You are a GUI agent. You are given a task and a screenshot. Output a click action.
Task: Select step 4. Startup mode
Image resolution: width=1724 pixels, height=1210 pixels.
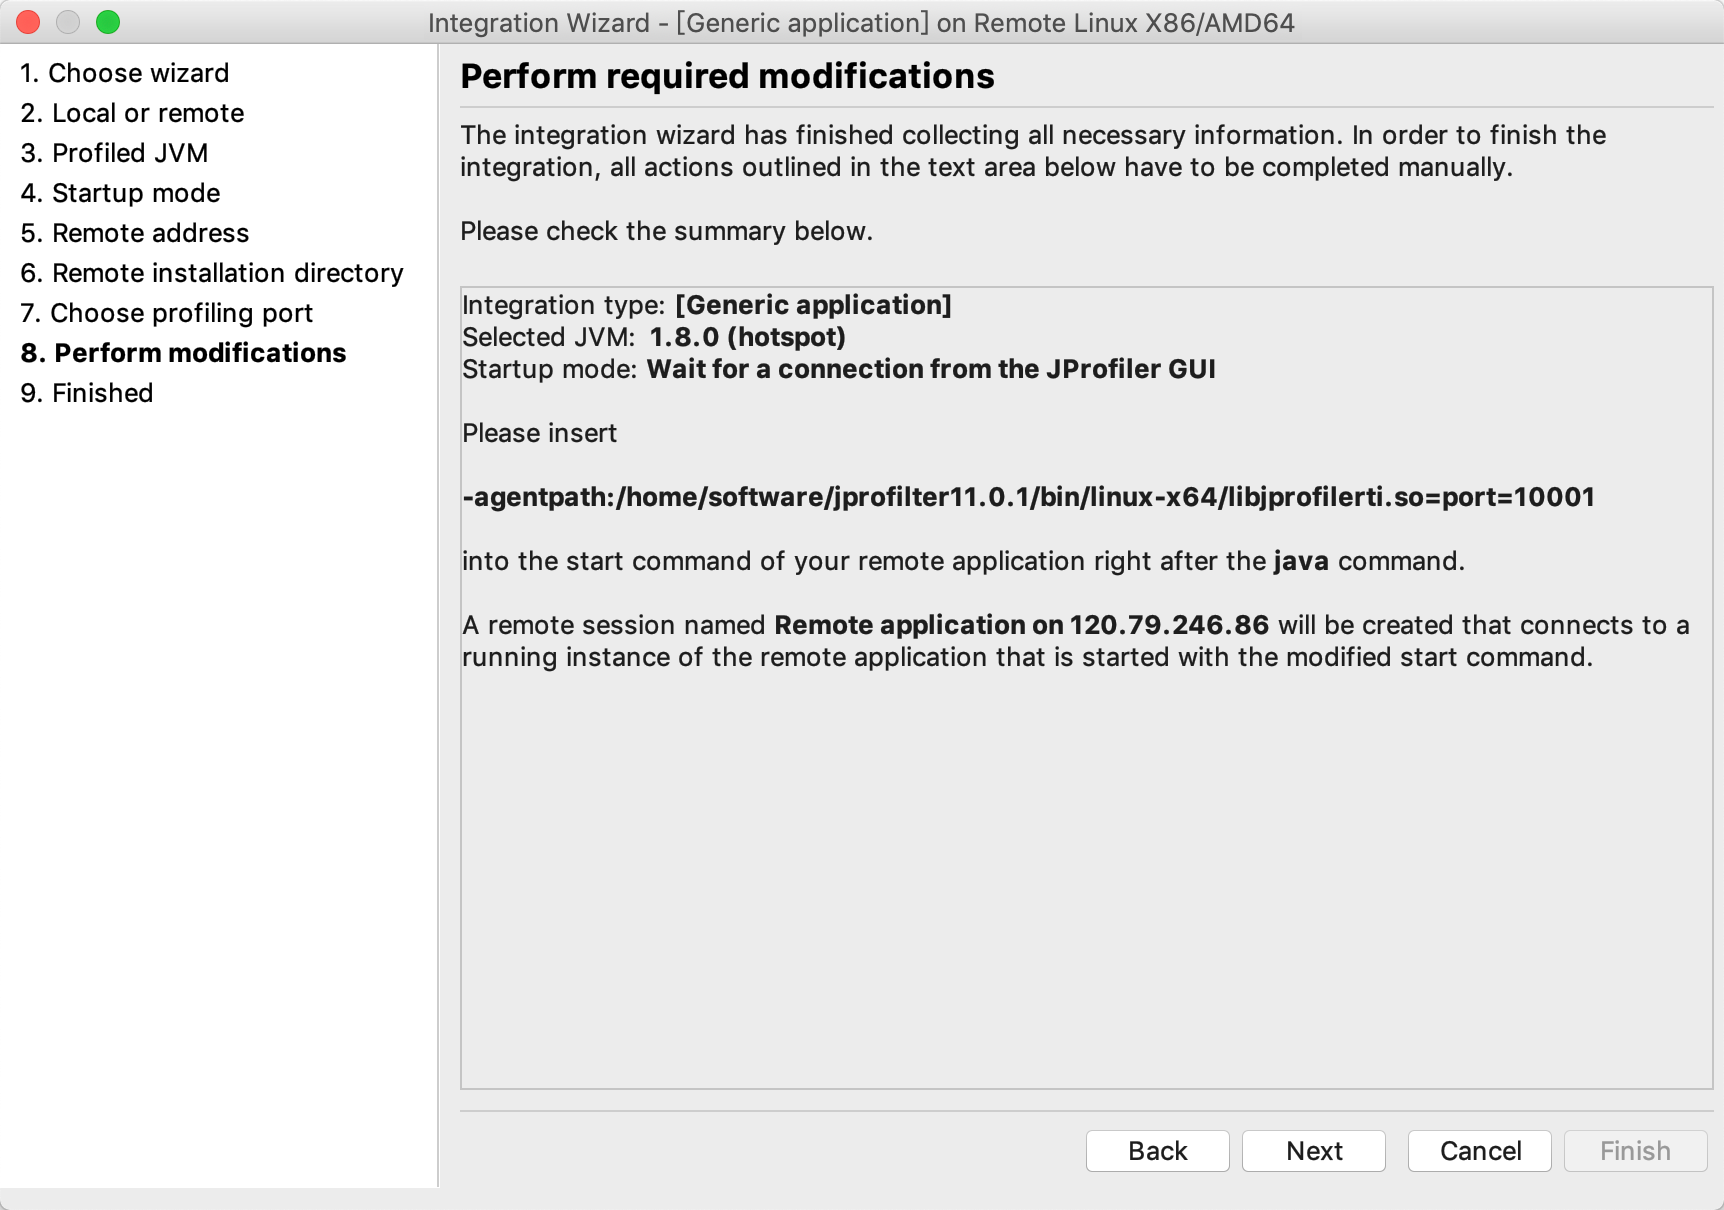[x=120, y=193]
